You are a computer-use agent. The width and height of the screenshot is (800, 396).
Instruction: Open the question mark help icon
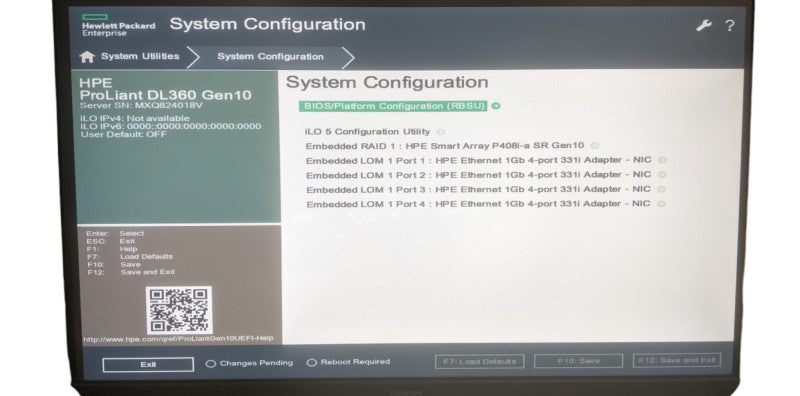(x=730, y=26)
